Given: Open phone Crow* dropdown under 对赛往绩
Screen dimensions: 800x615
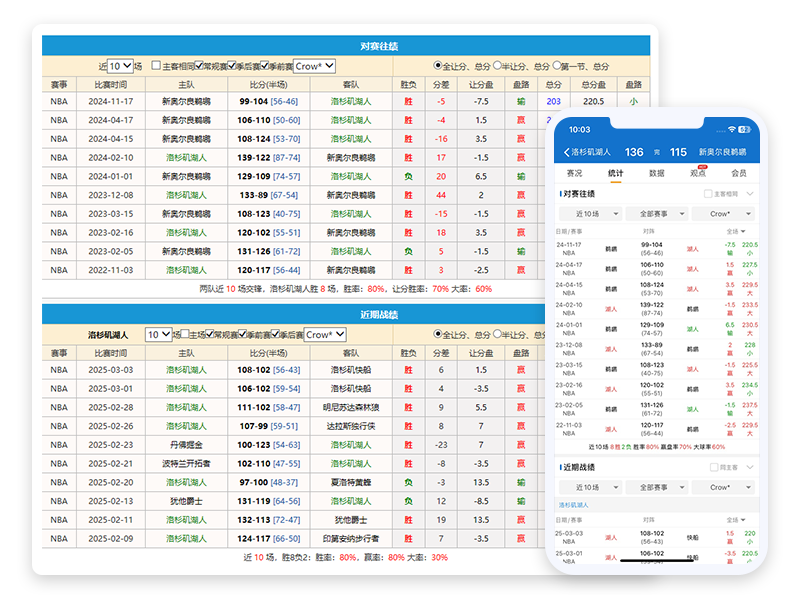Looking at the screenshot, I should [x=723, y=214].
